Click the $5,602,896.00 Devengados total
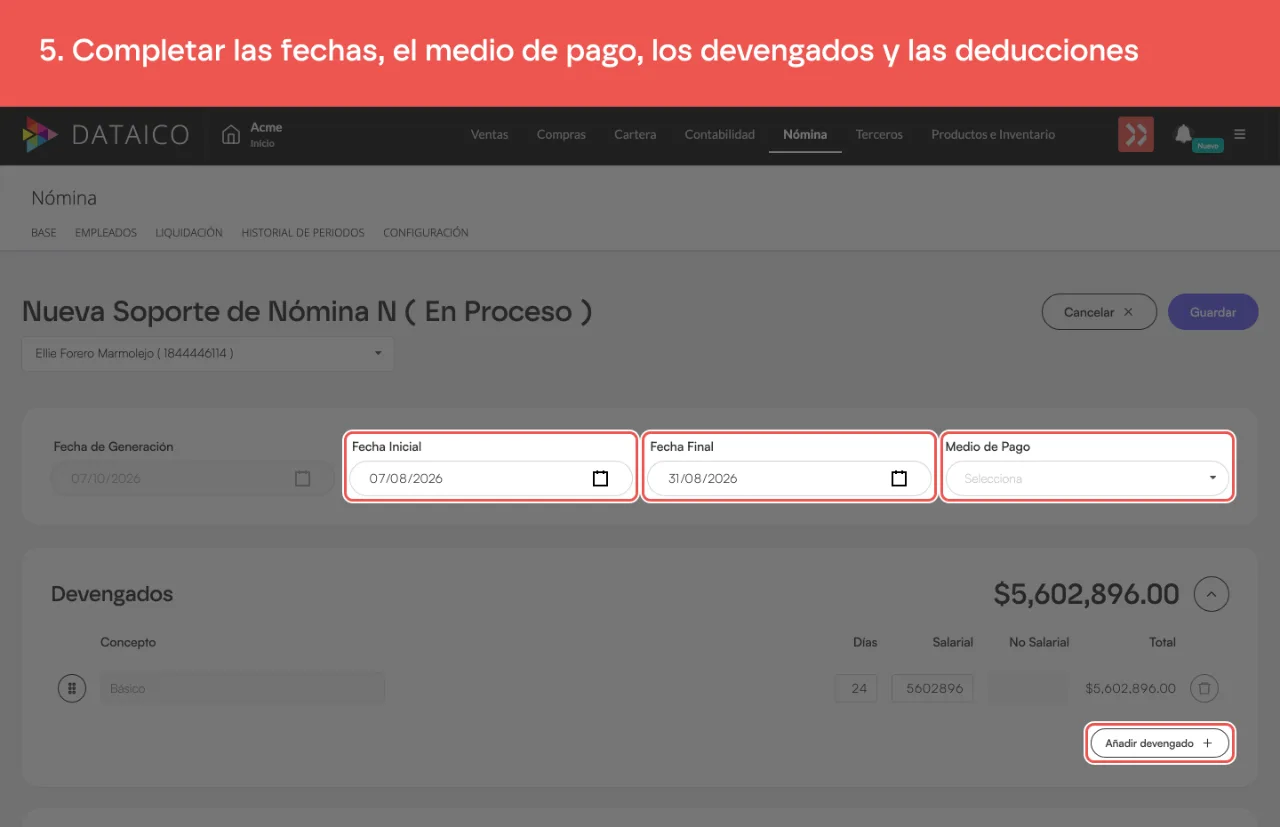 [1086, 594]
